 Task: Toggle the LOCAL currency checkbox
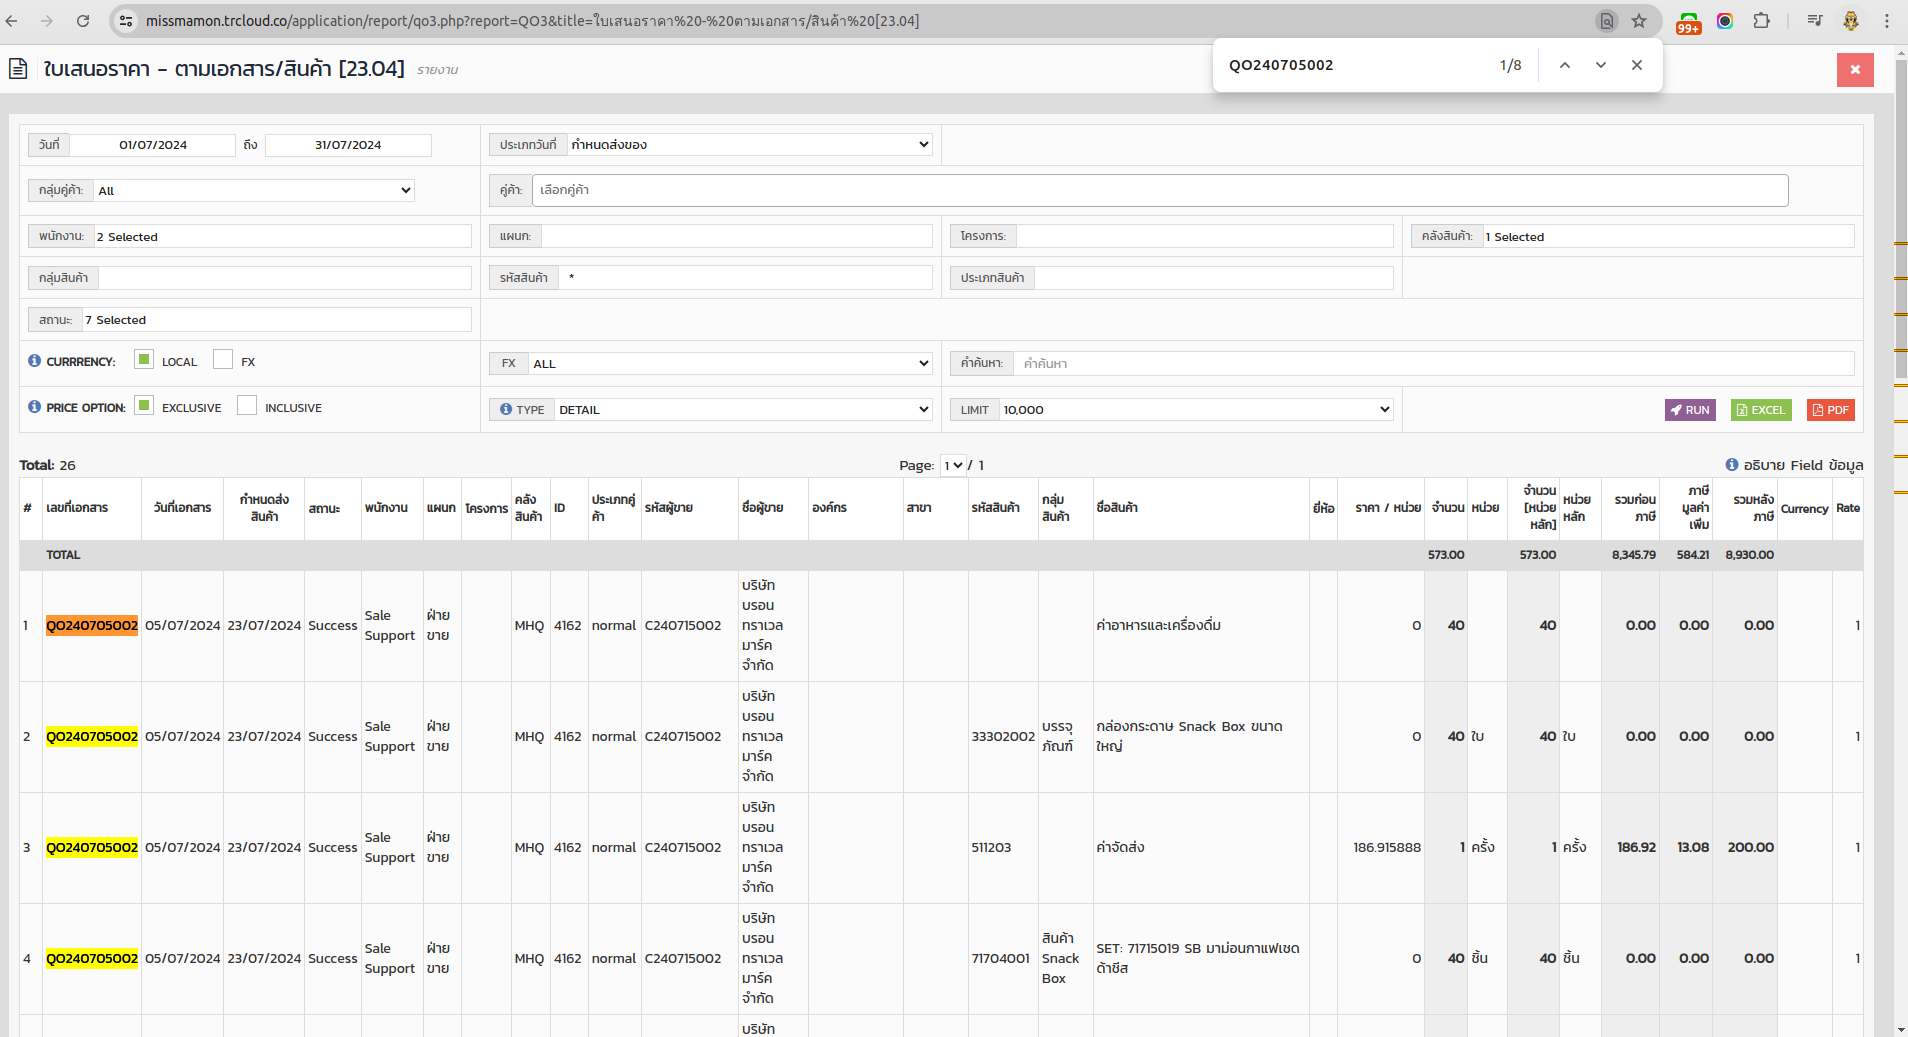pyautogui.click(x=144, y=359)
